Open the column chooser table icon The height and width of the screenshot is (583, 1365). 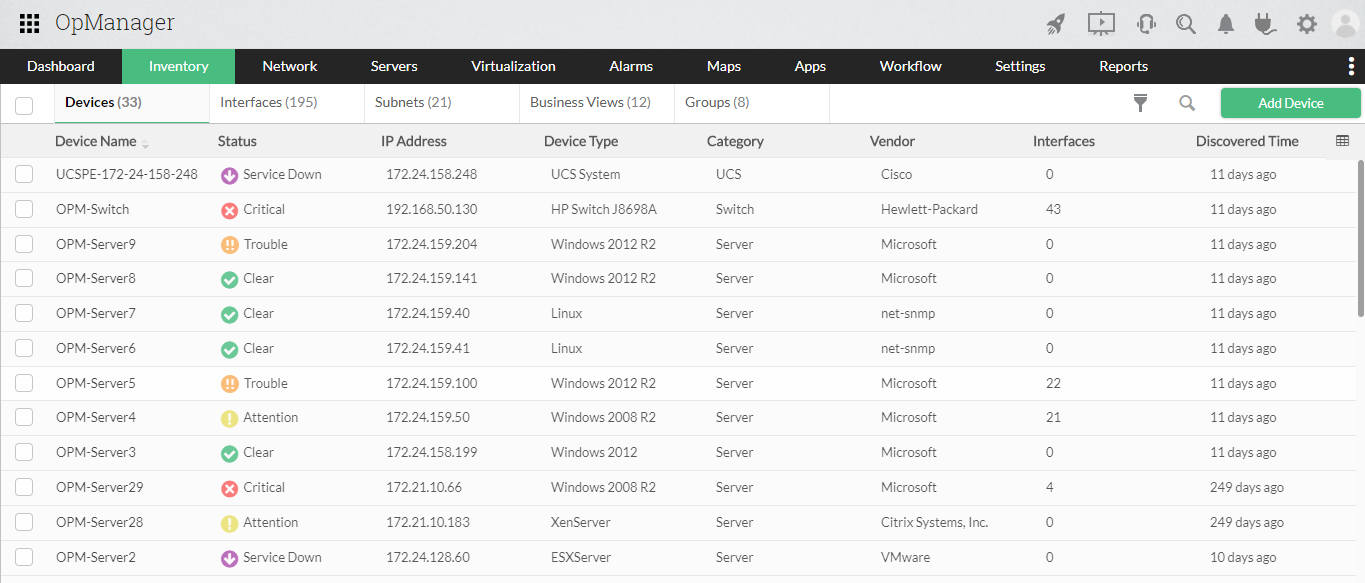click(1343, 141)
